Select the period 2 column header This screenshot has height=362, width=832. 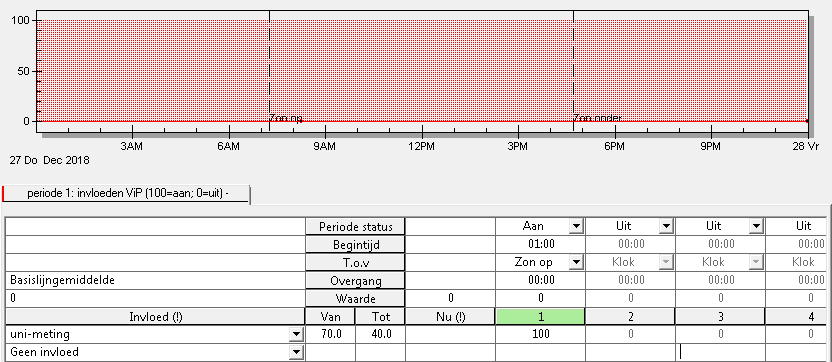tap(630, 317)
